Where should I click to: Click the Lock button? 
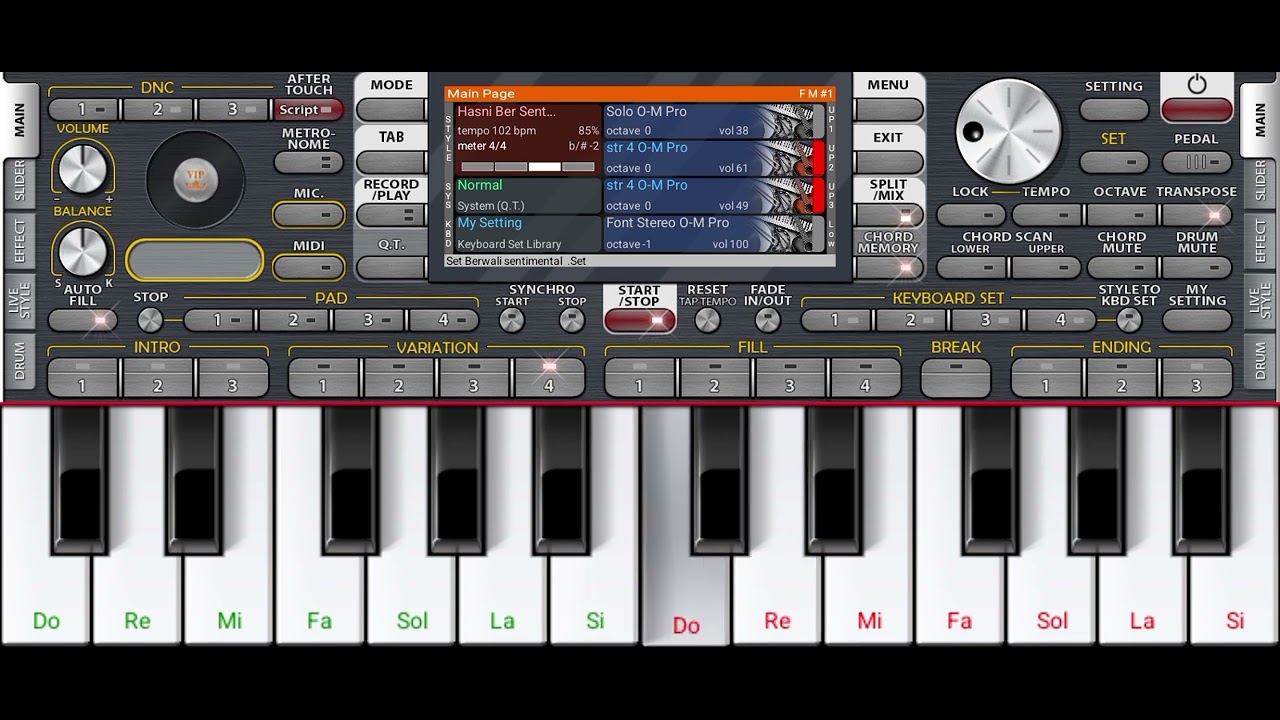point(971,214)
